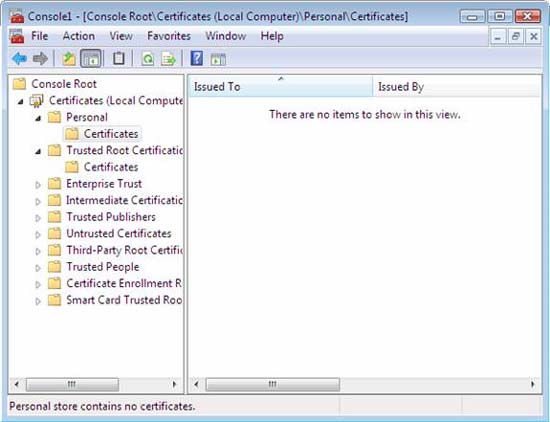Select Certificates under Personal in tree
Viewport: 550px width, 422px height.
pos(111,134)
